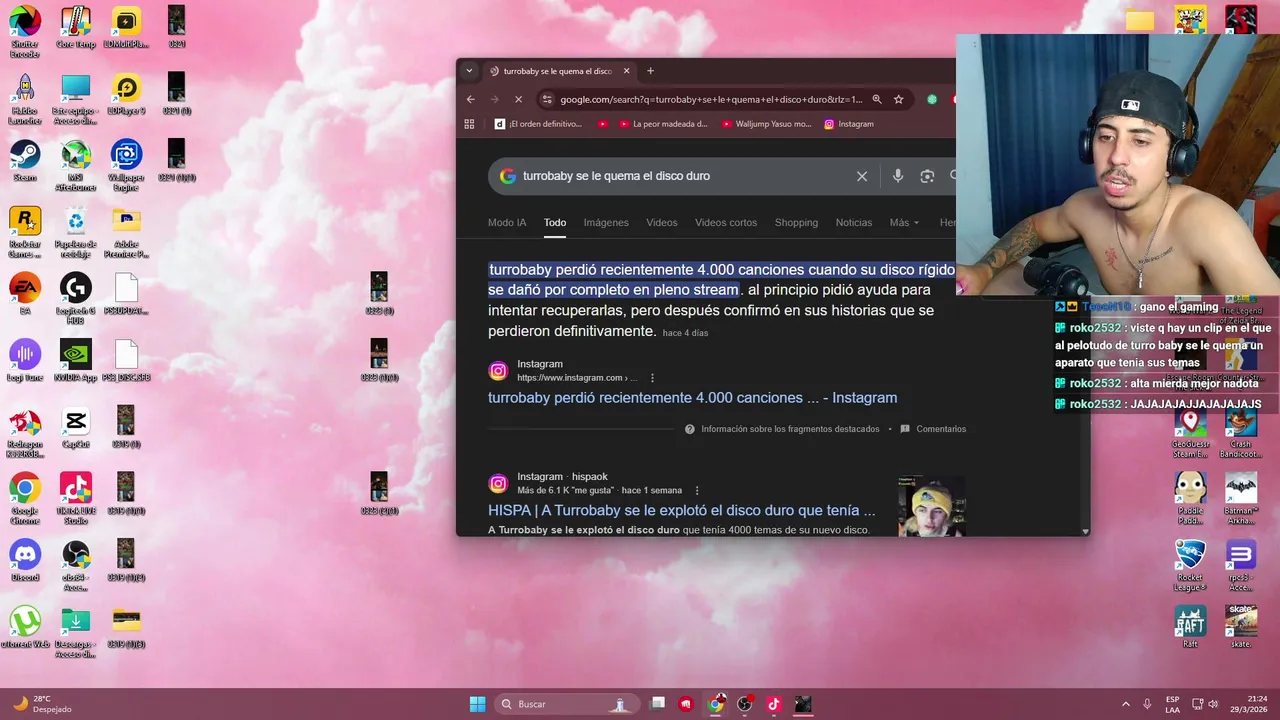Select Videos search tab
Image resolution: width=1280 pixels, height=720 pixels.
point(661,223)
